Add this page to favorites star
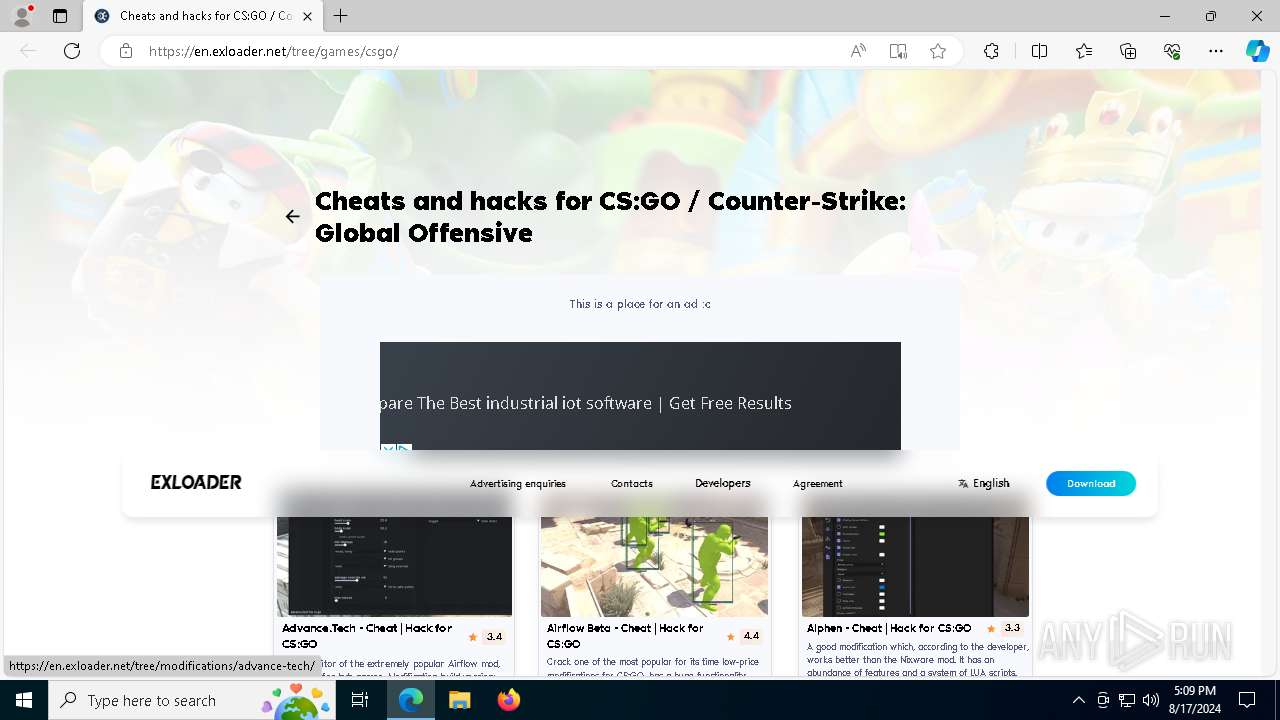Image resolution: width=1280 pixels, height=720 pixels. [x=938, y=51]
